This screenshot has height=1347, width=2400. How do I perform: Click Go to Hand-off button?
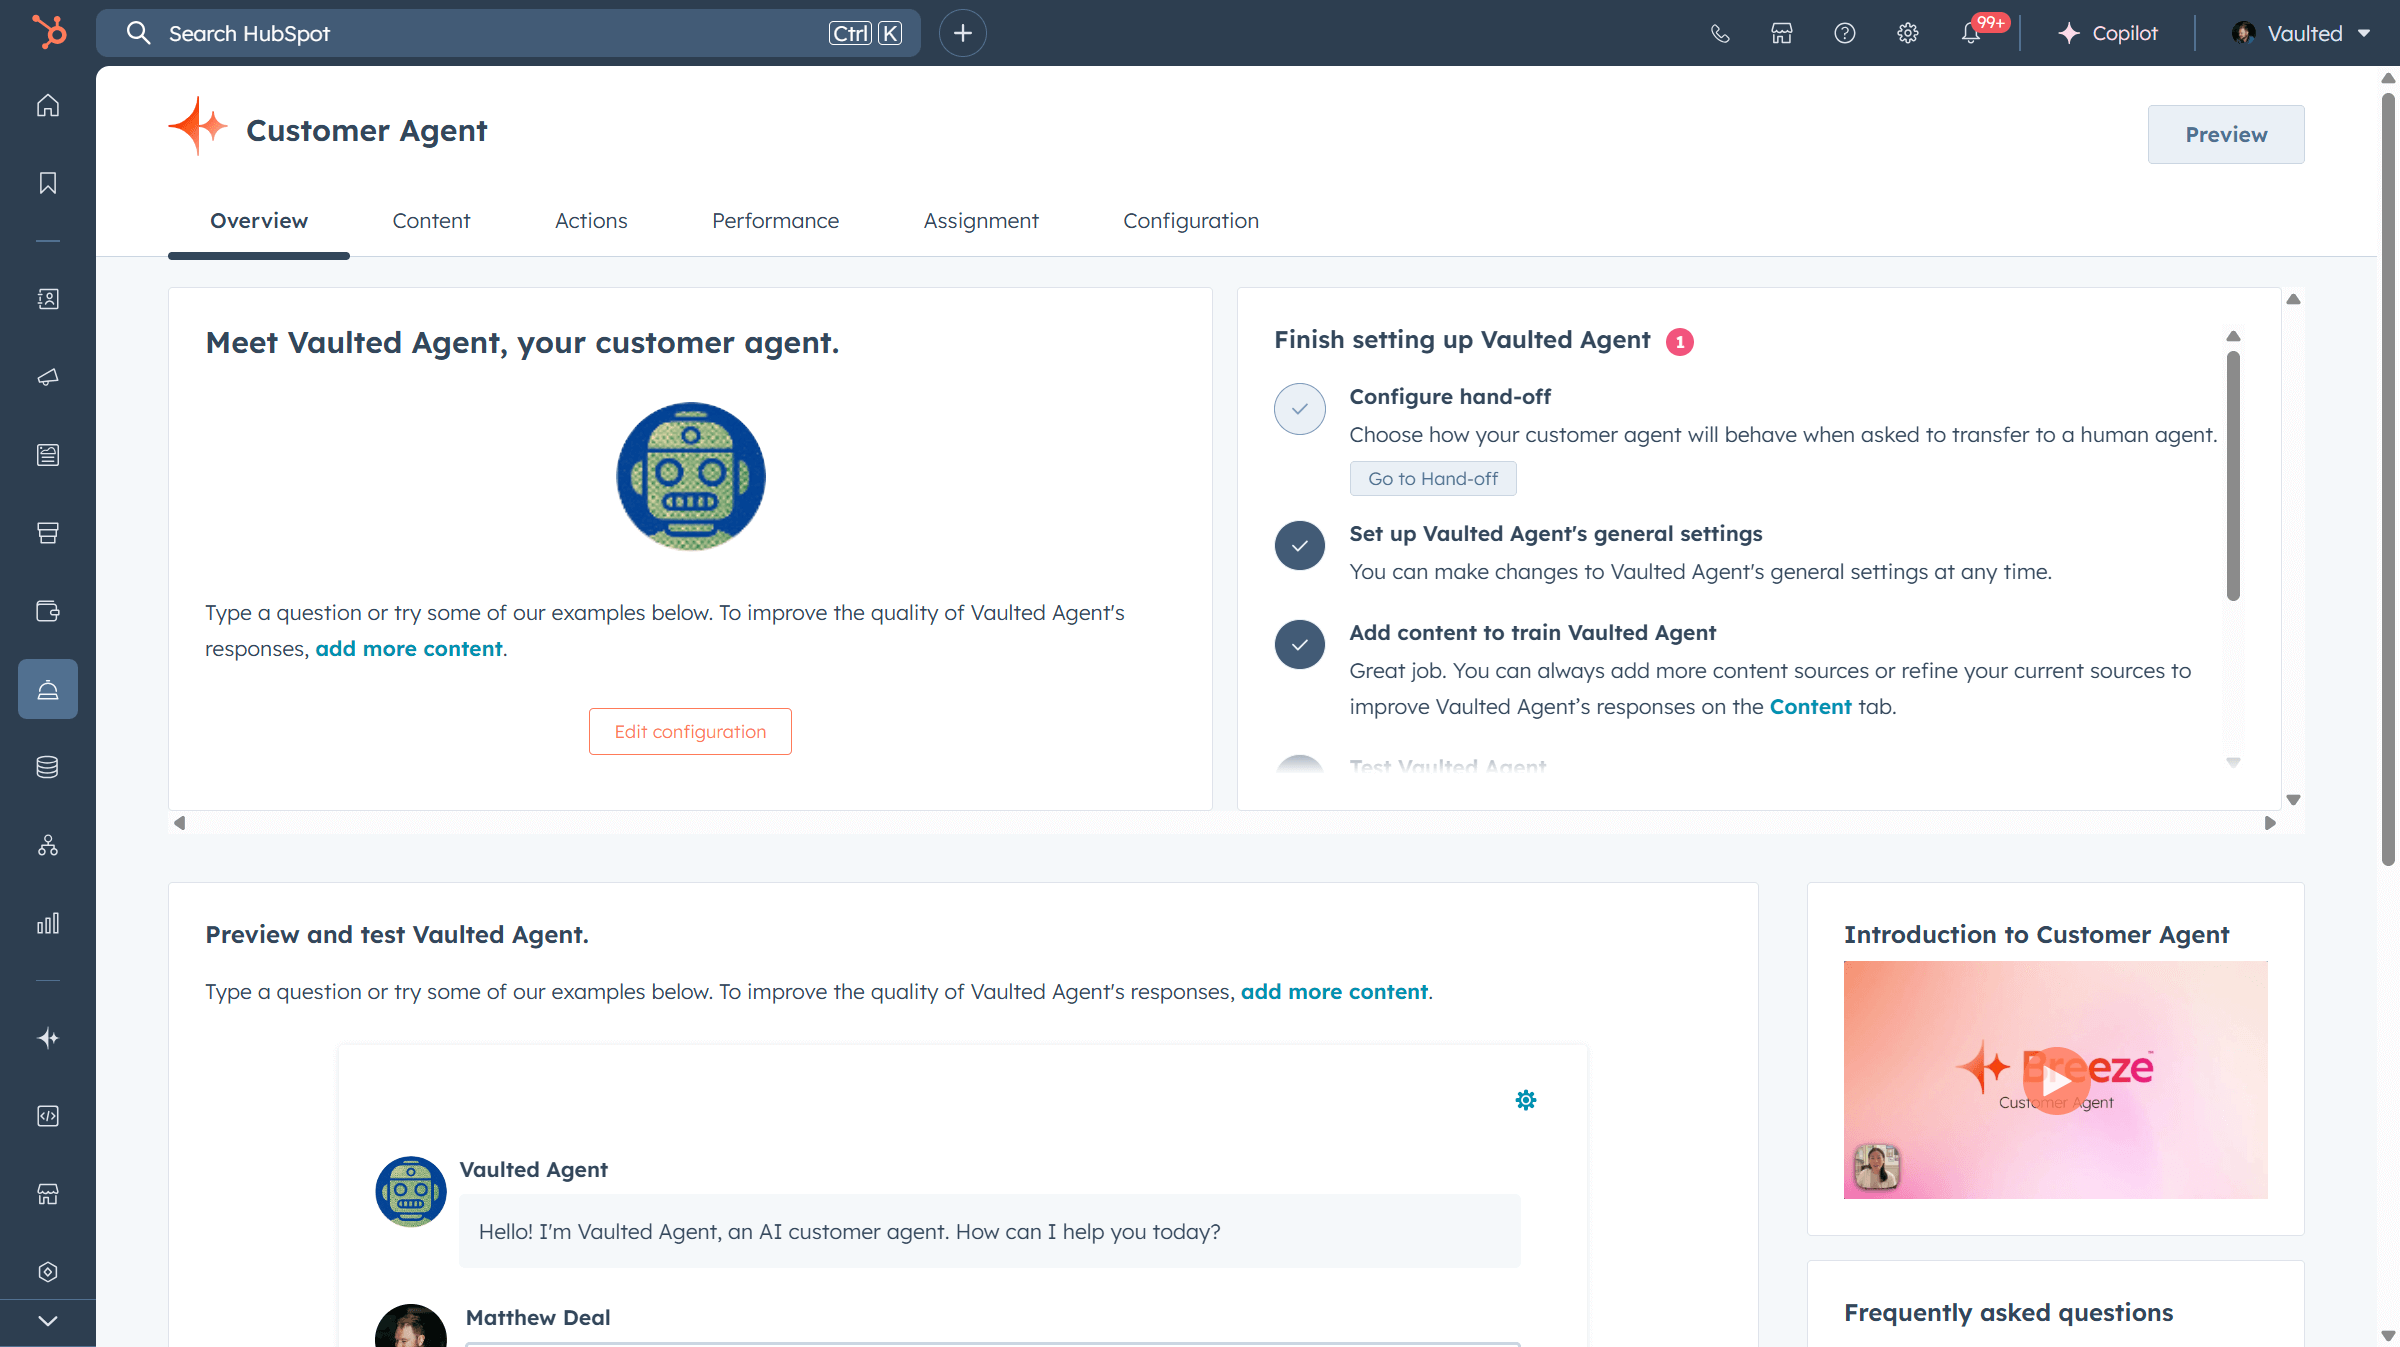coord(1433,479)
